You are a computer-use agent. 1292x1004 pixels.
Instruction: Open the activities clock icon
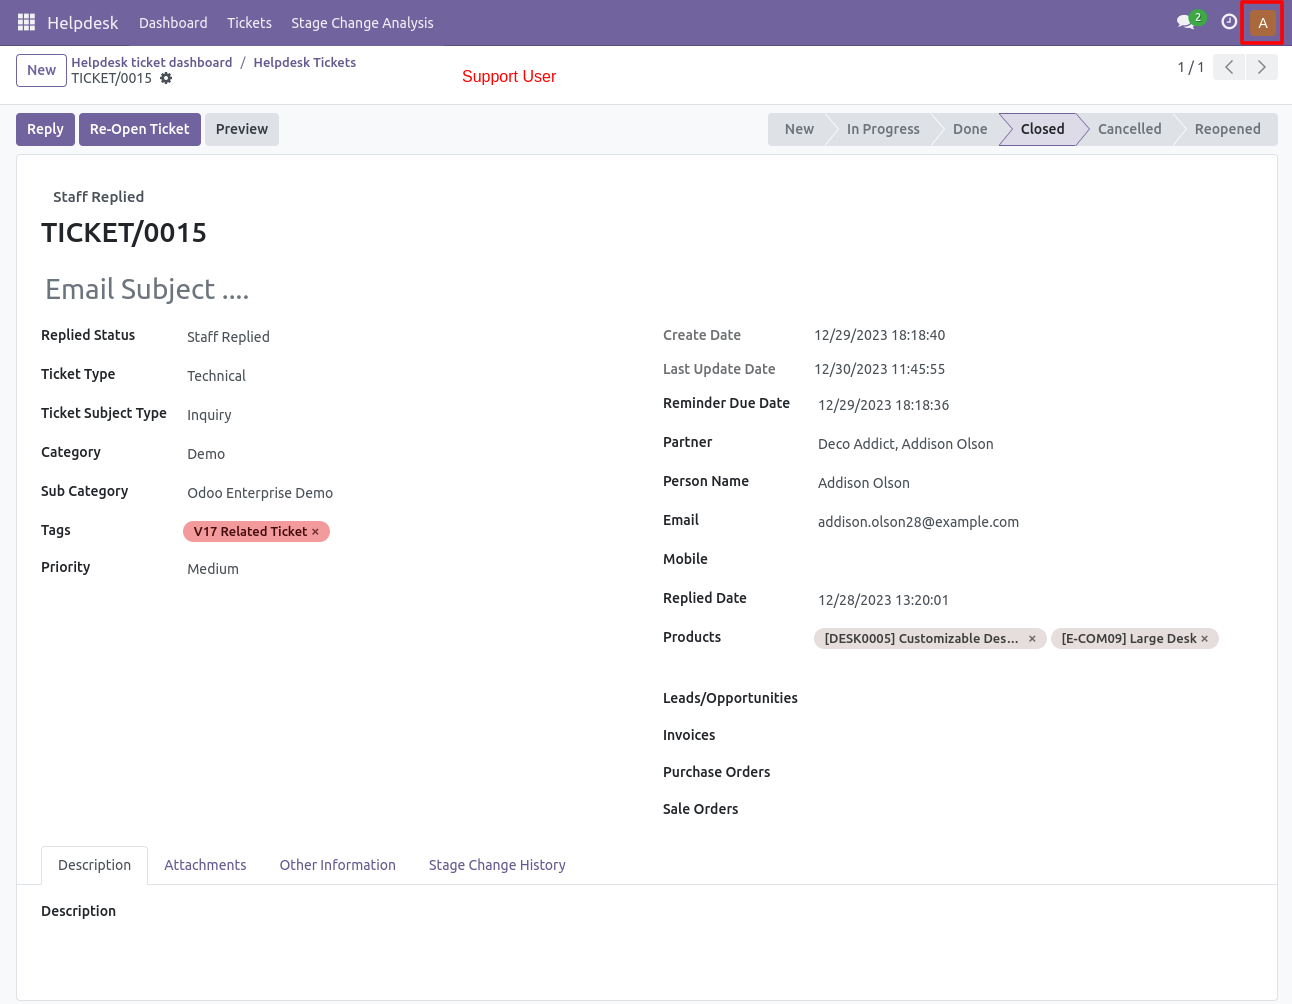(1229, 22)
